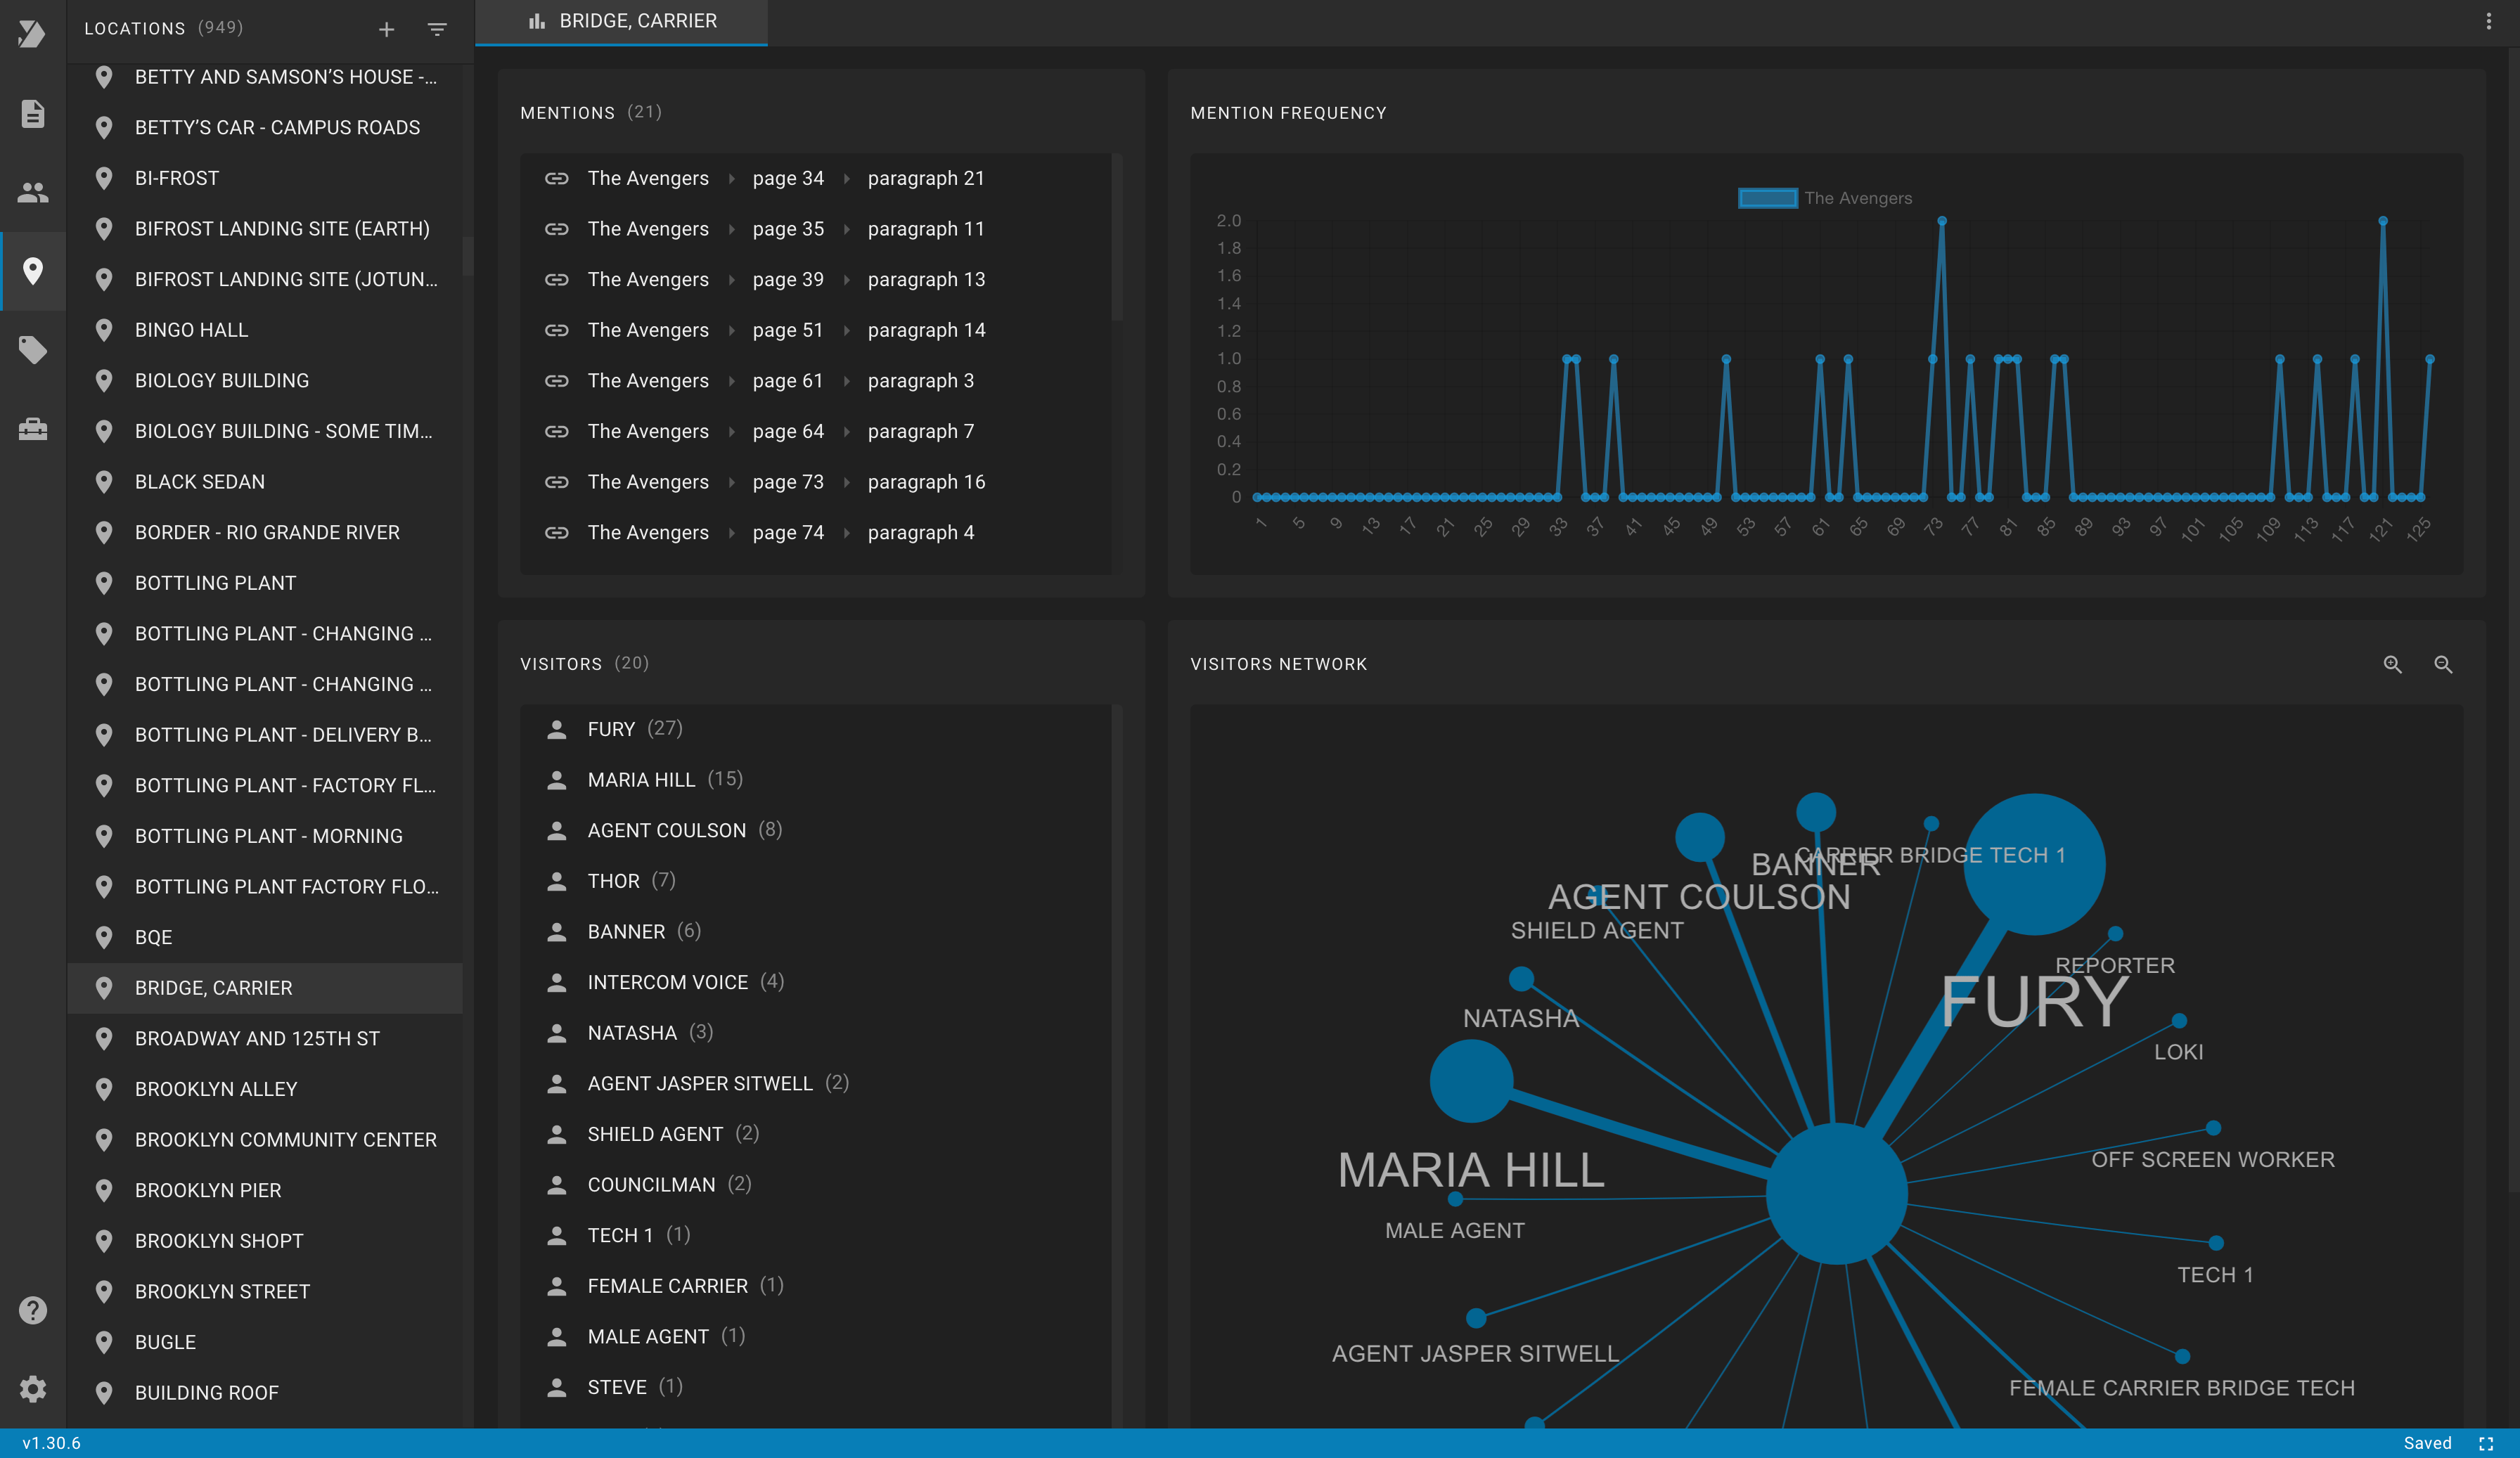Select BLACK SEDAN location
Screen dimensions: 2520x1458
[x=265, y=482]
